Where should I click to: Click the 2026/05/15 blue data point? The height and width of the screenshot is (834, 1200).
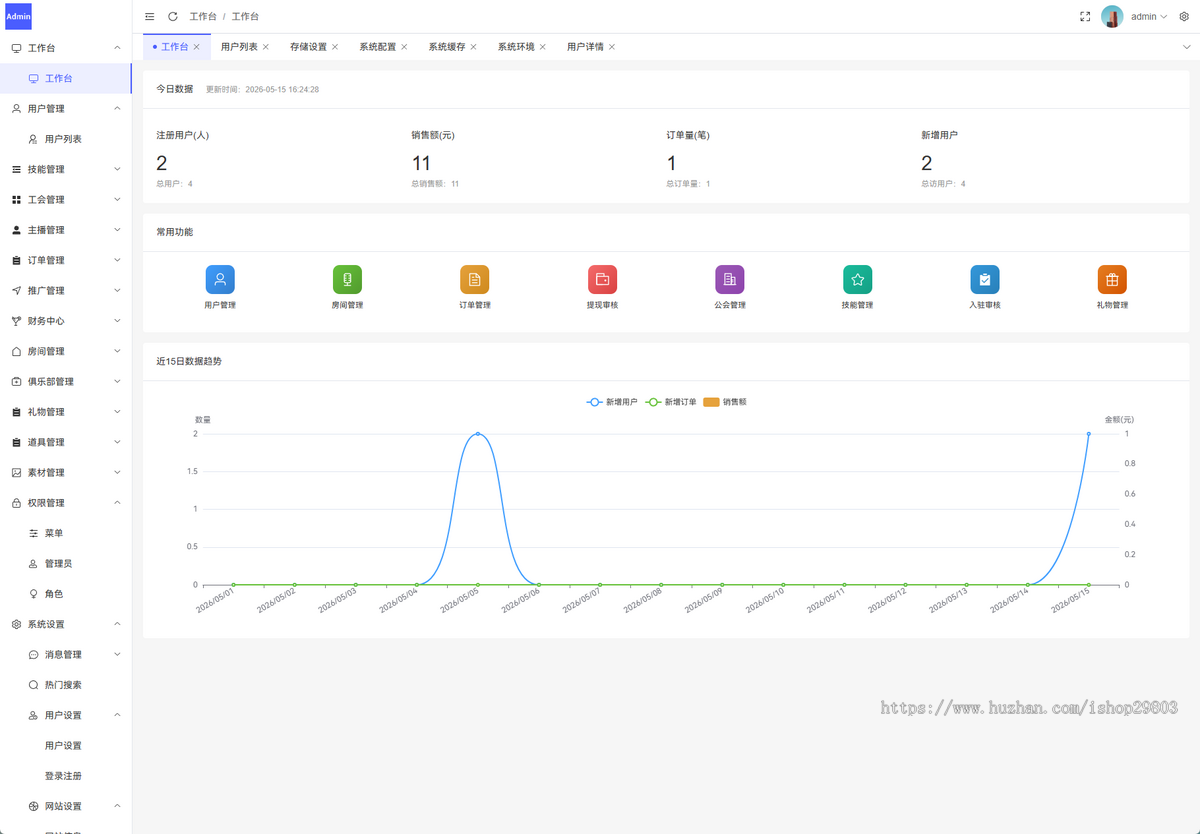(x=1089, y=434)
